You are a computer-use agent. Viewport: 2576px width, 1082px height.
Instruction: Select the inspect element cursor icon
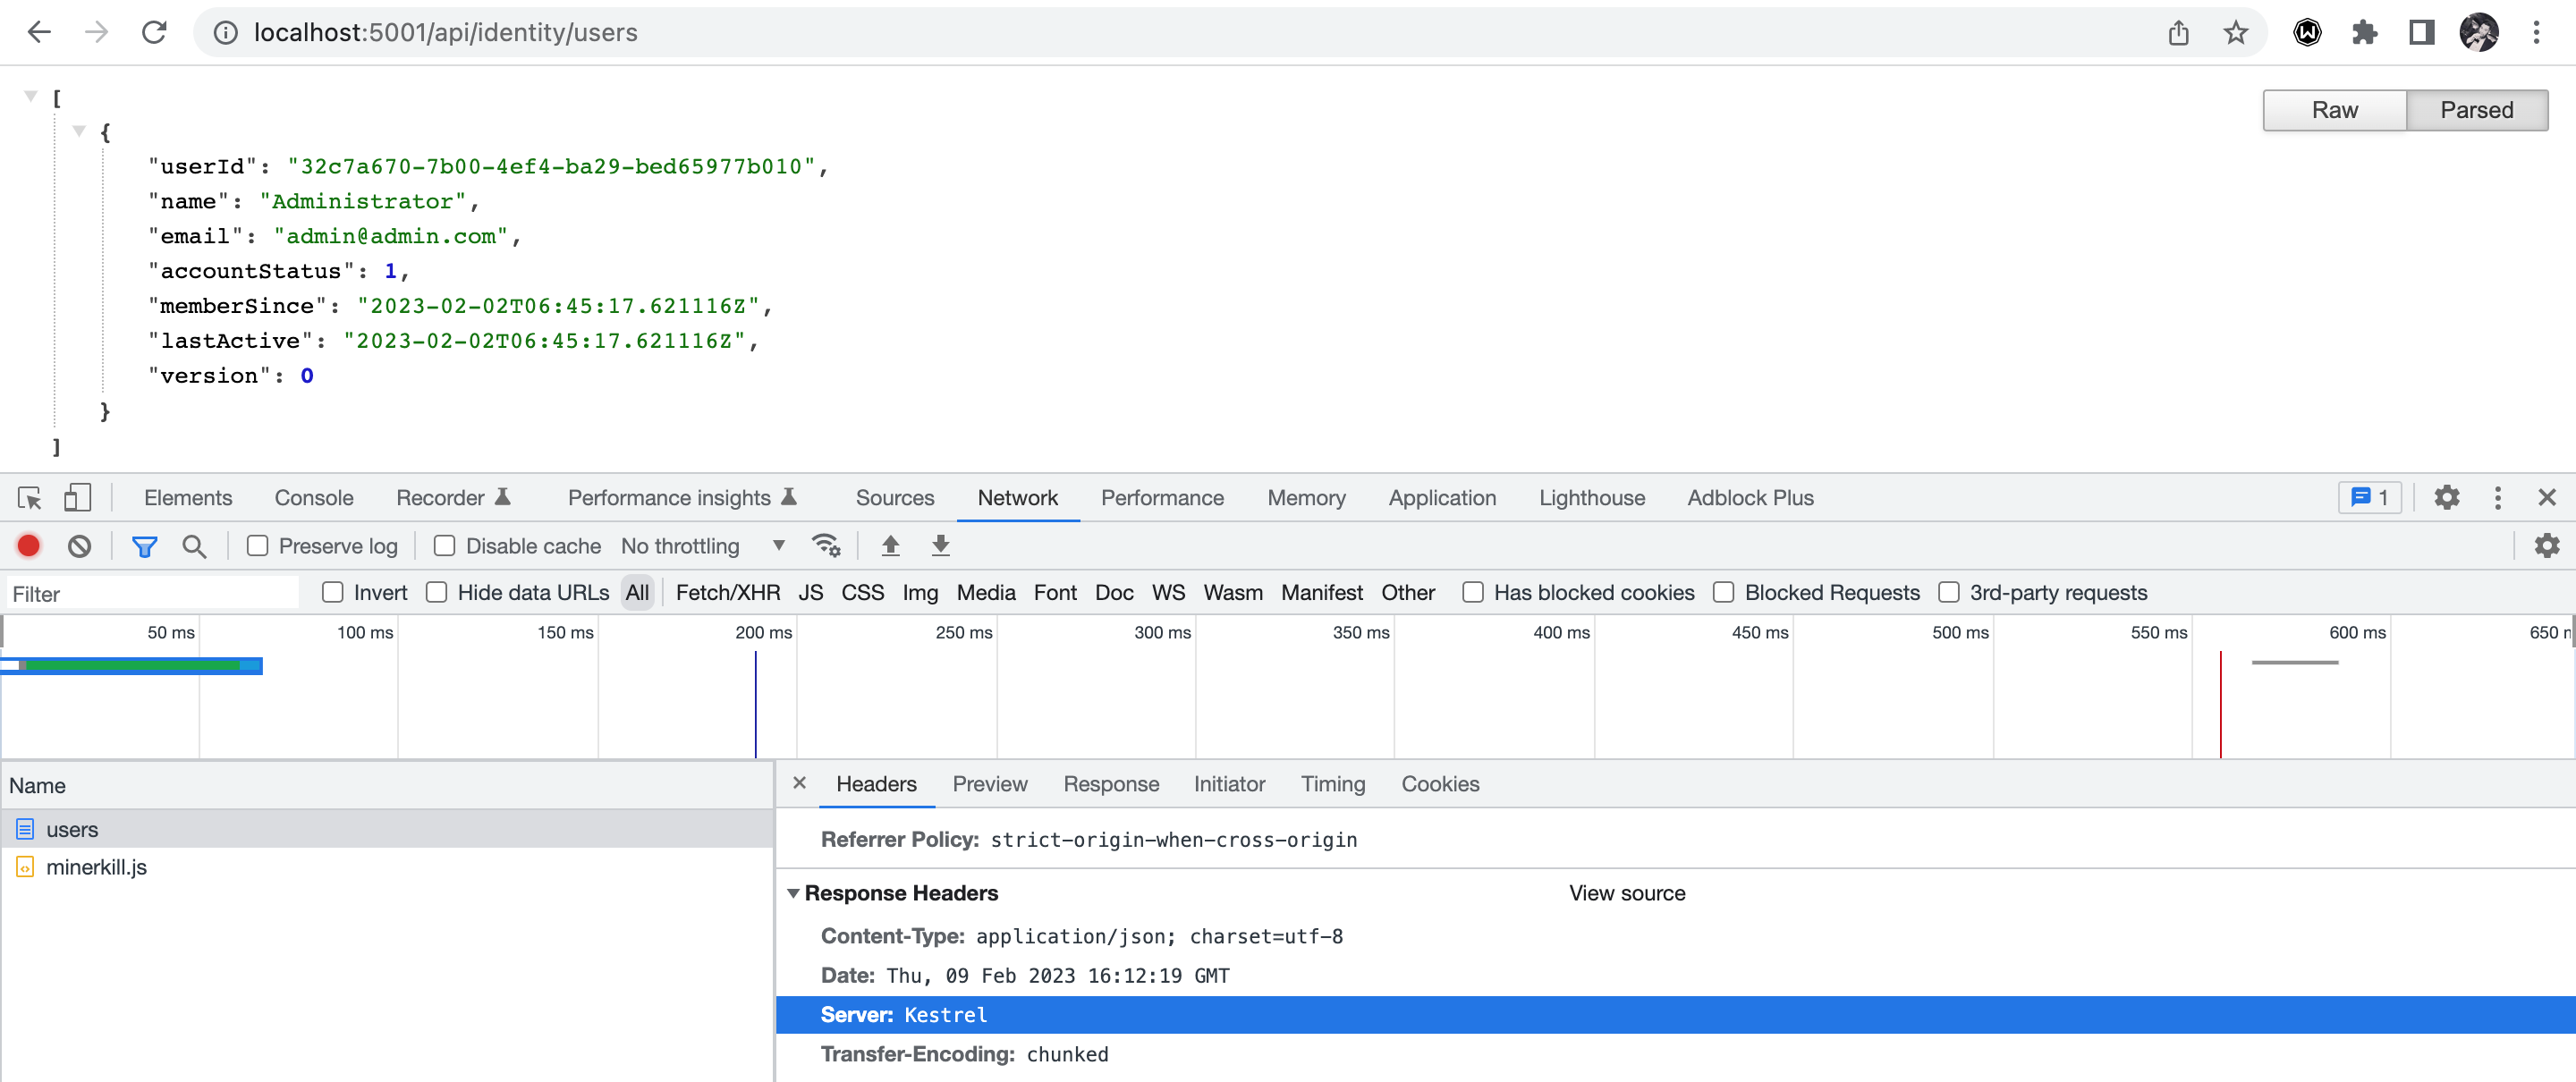29,497
